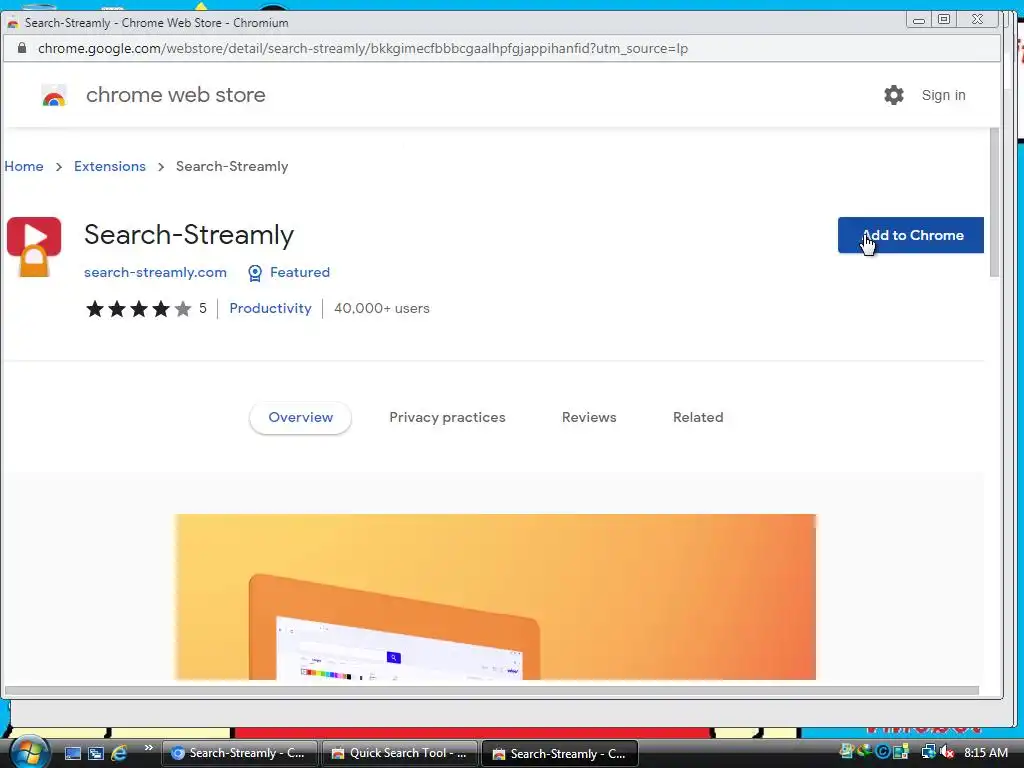1024x768 pixels.
Task: Click the extension preview screenshot
Action: point(495,597)
